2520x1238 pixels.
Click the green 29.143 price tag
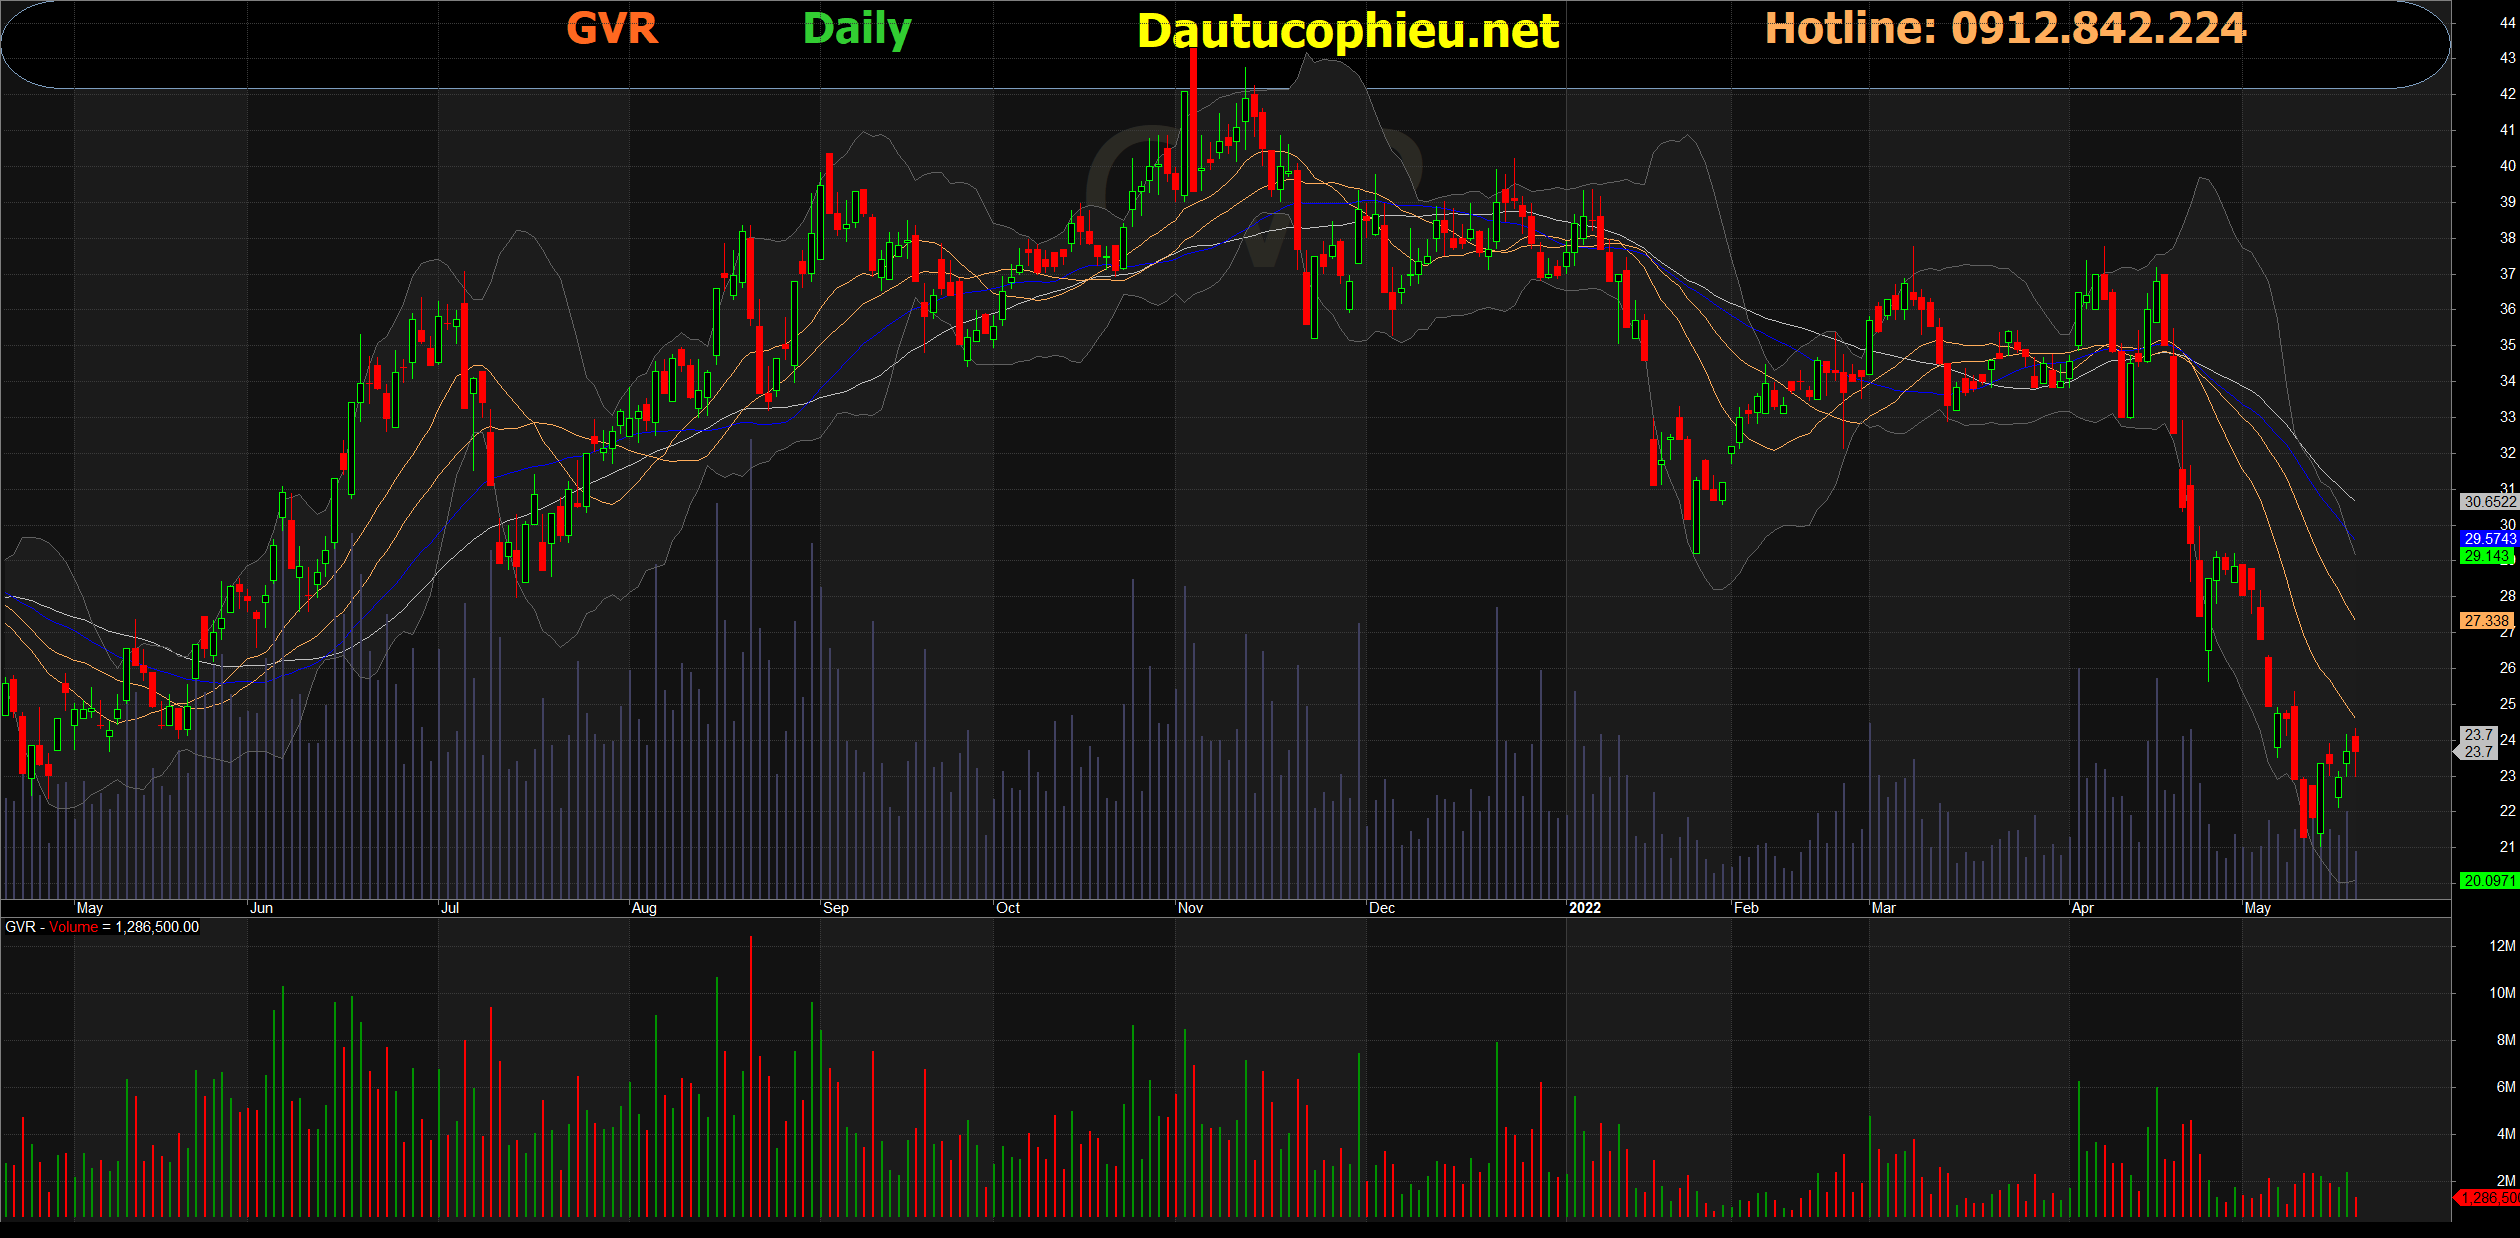point(2486,556)
